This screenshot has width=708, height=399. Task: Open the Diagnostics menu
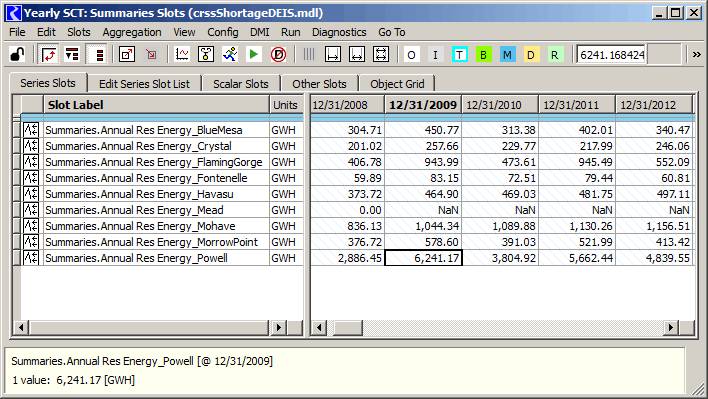point(339,32)
